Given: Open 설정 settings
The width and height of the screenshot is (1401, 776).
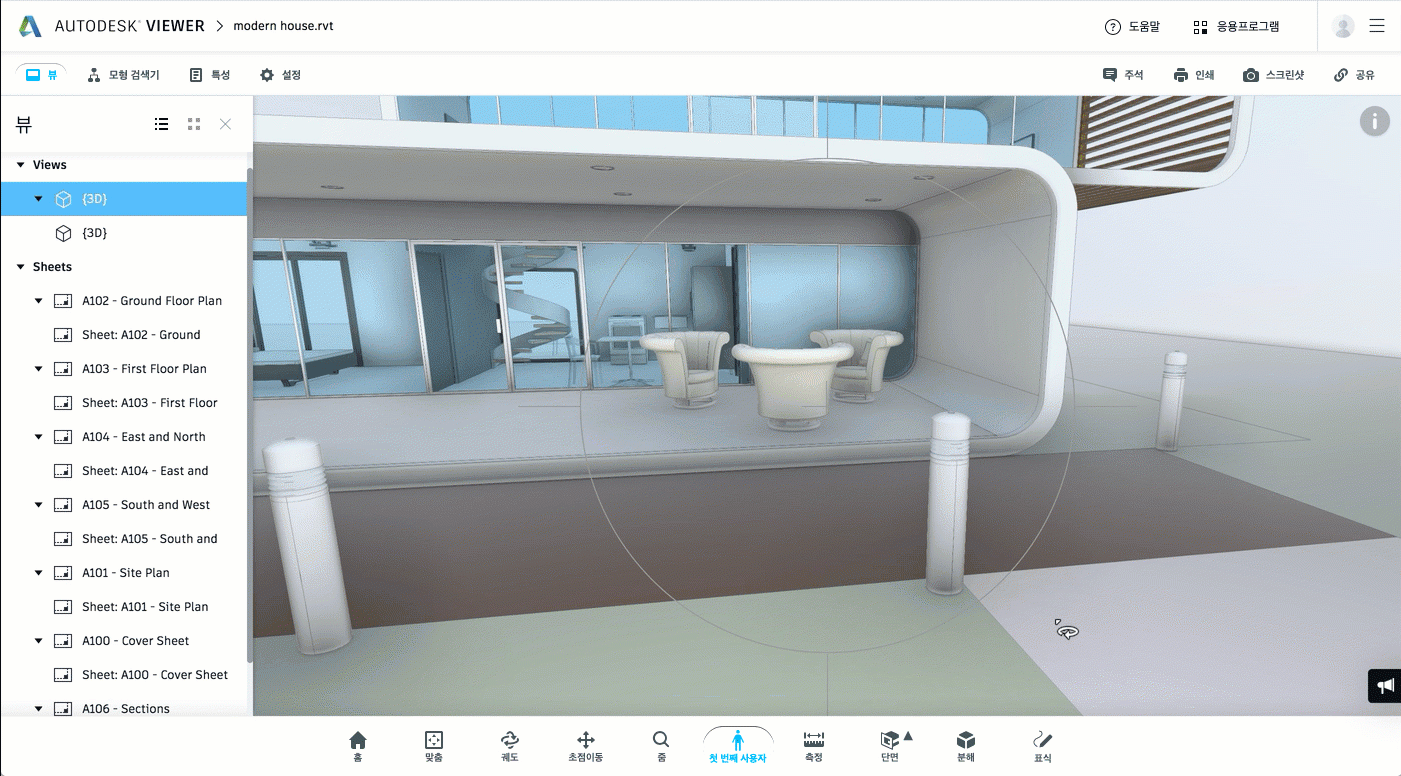Looking at the screenshot, I should pos(280,75).
